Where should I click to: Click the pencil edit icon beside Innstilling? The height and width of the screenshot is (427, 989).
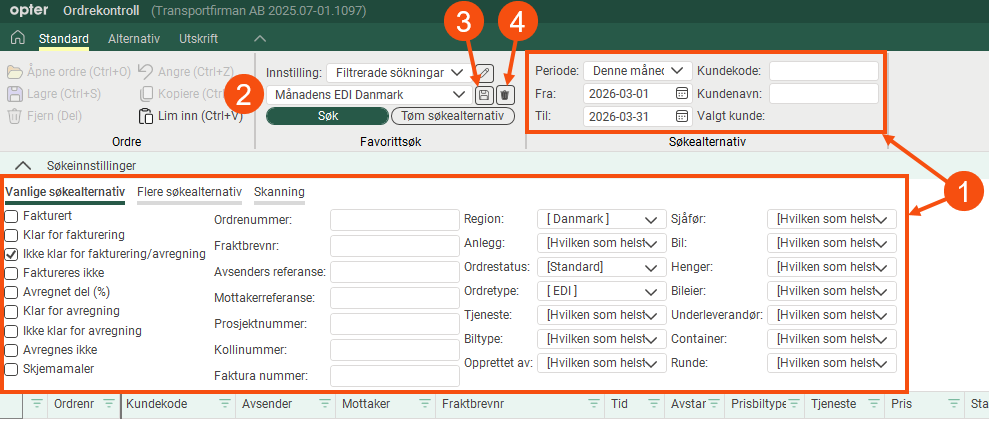point(485,72)
